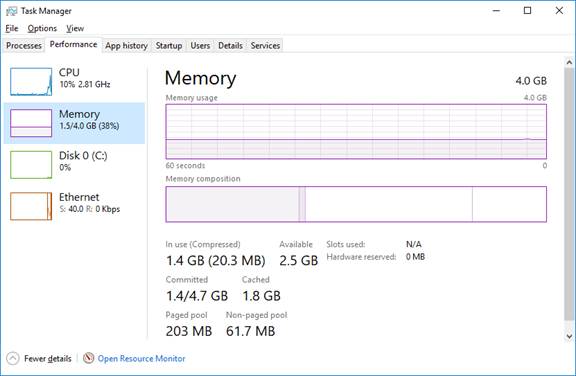This screenshot has height=376, width=576.
Task: Select the Memory graph thumbnail in sidebar
Action: point(31,123)
